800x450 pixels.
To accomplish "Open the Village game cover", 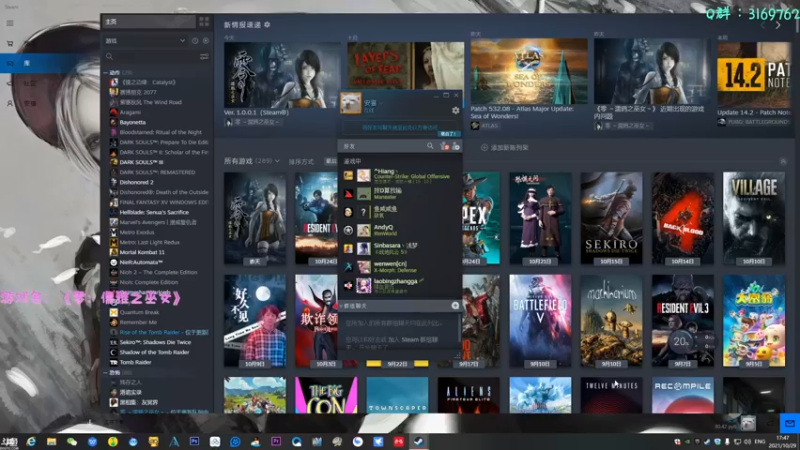I will [754, 218].
